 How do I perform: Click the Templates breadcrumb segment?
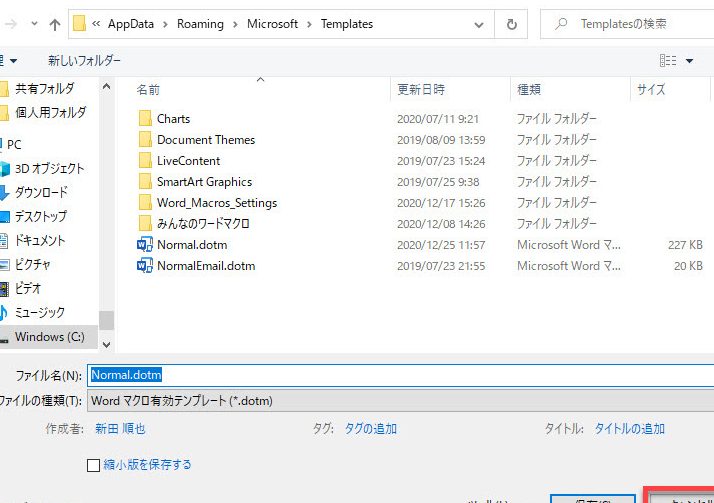tap(347, 24)
